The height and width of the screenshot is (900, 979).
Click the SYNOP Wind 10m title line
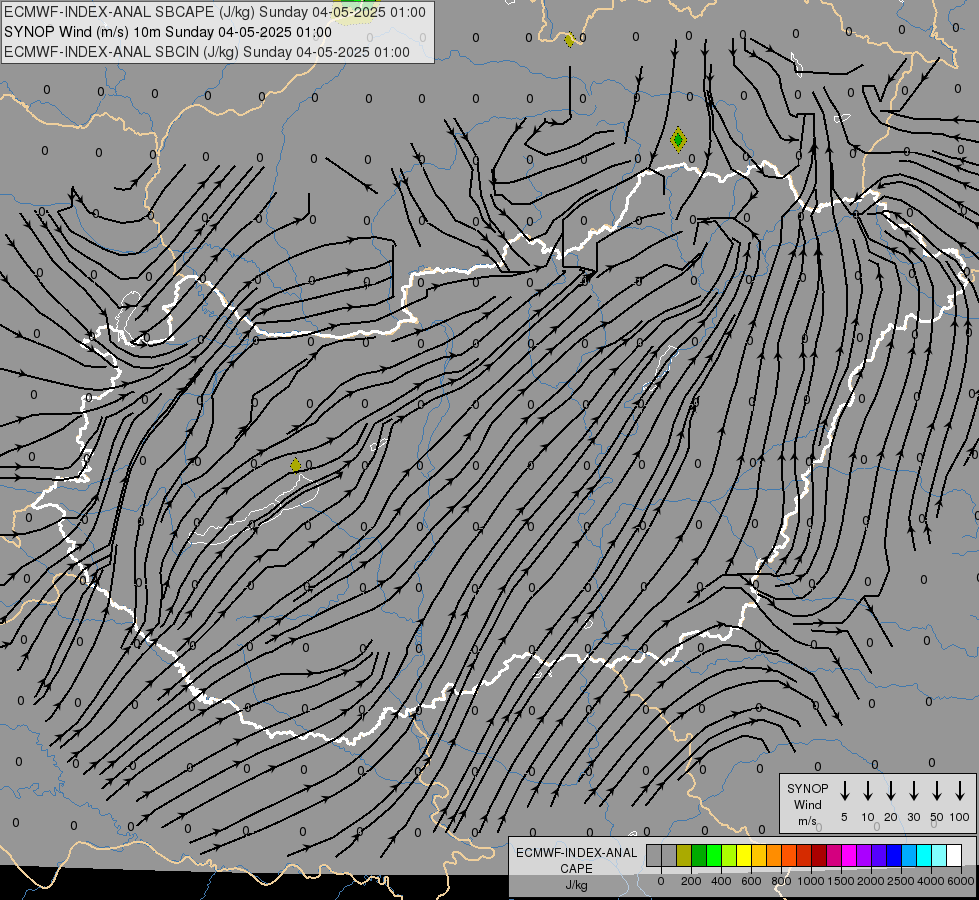click(167, 32)
